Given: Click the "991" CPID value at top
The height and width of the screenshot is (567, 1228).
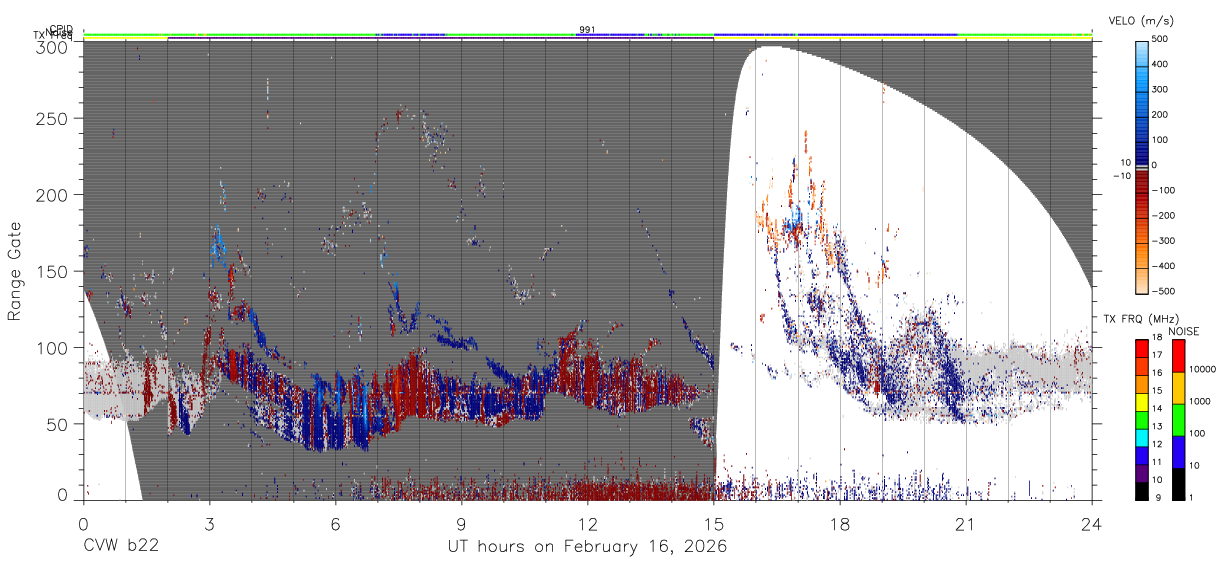Looking at the screenshot, I should [x=587, y=29].
